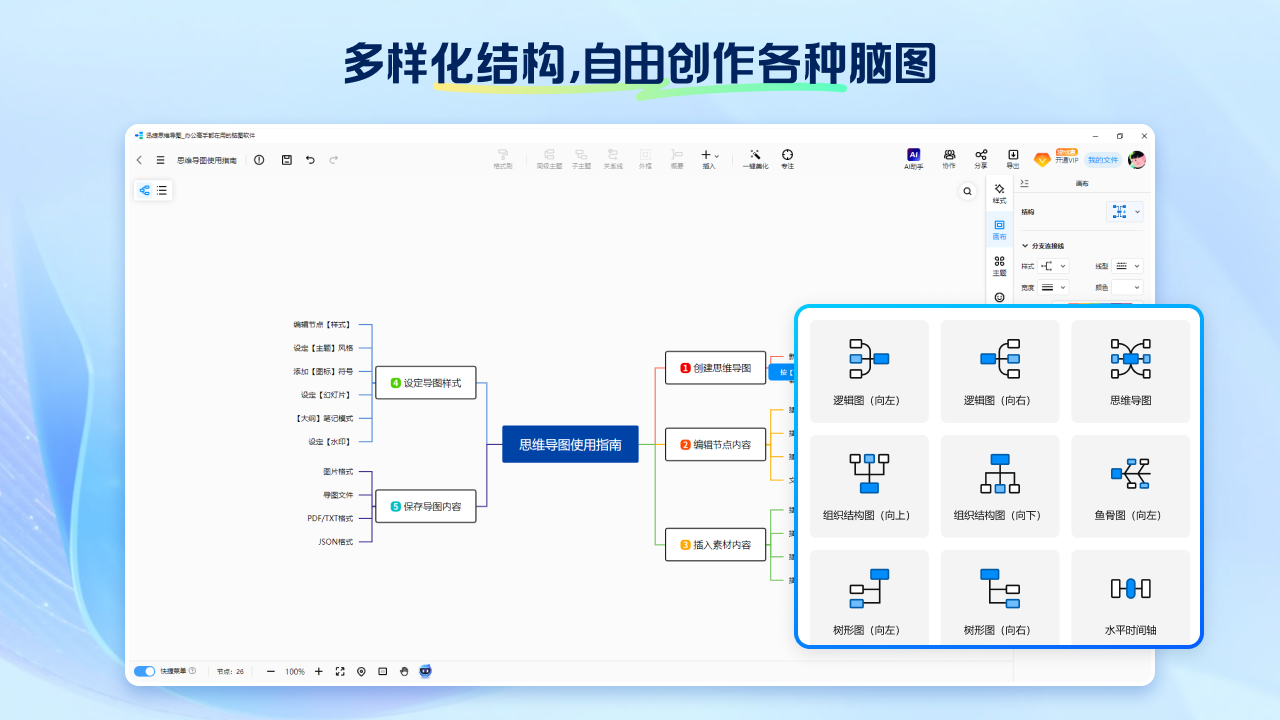The width and height of the screenshot is (1280, 720).
Task: Activate the hand pan tool in status bar
Action: (x=404, y=671)
